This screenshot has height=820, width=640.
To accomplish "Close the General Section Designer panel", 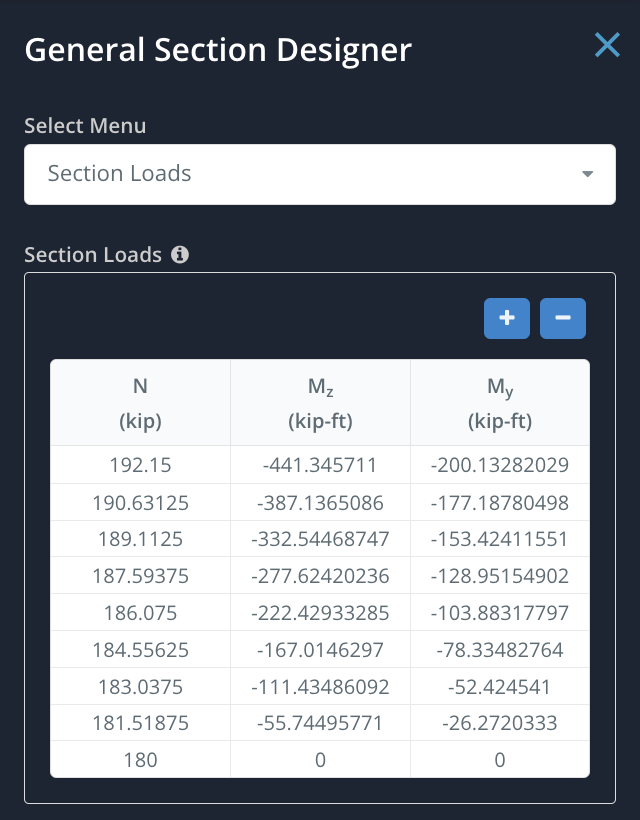I will coord(607,45).
